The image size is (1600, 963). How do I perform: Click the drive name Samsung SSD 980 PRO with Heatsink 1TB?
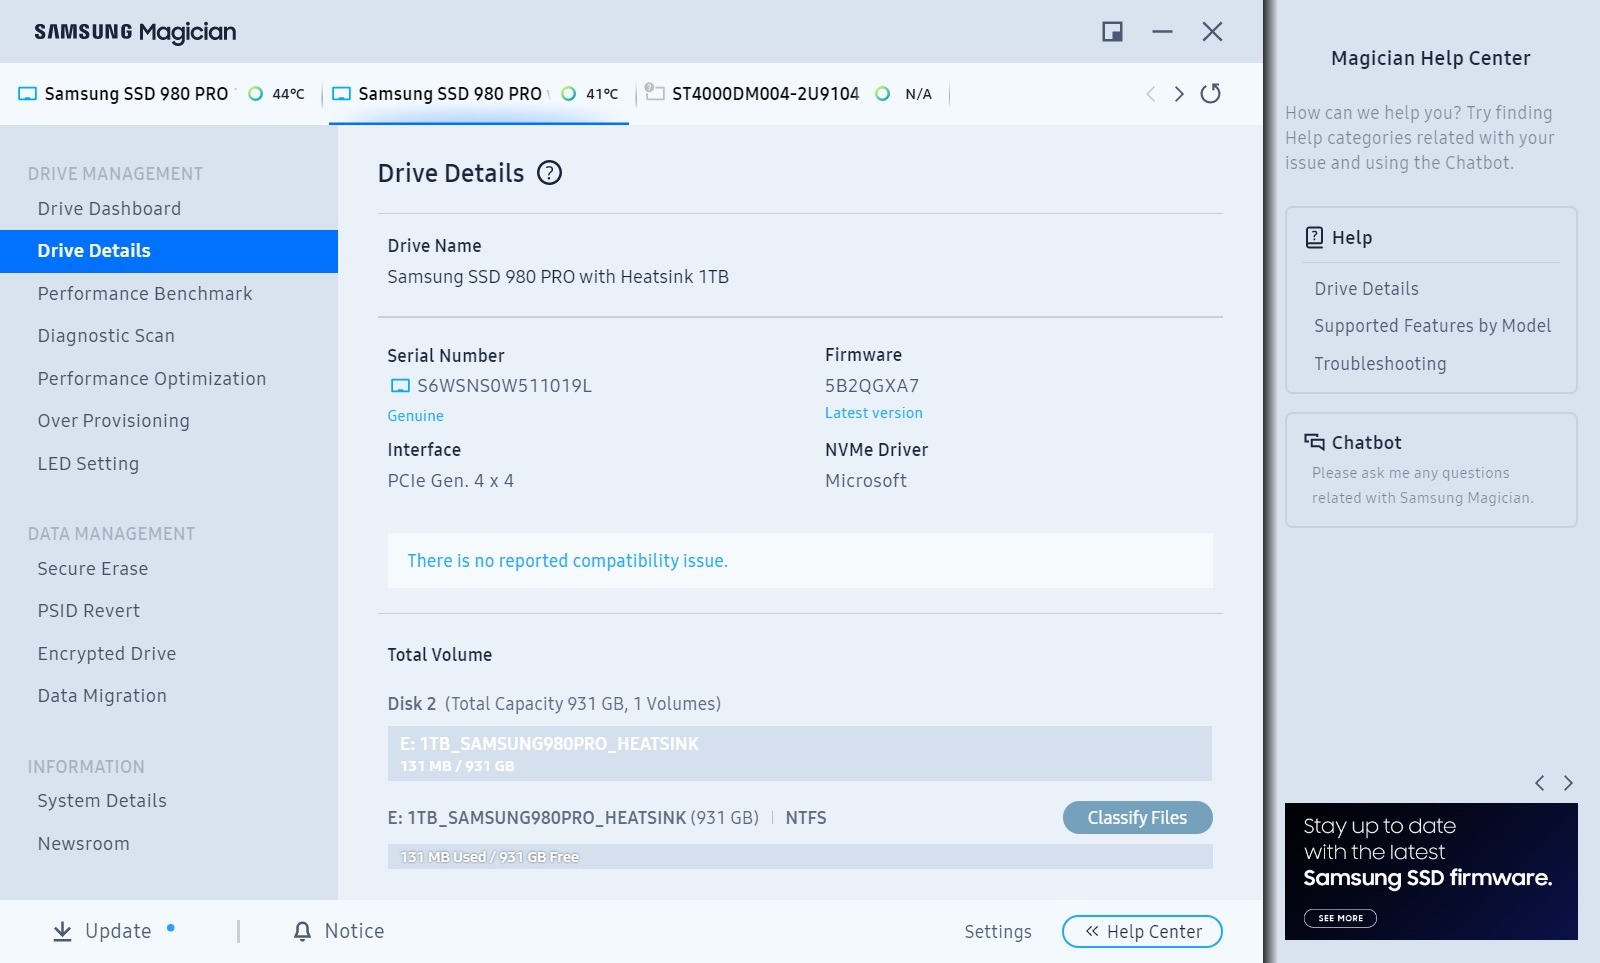(x=558, y=277)
